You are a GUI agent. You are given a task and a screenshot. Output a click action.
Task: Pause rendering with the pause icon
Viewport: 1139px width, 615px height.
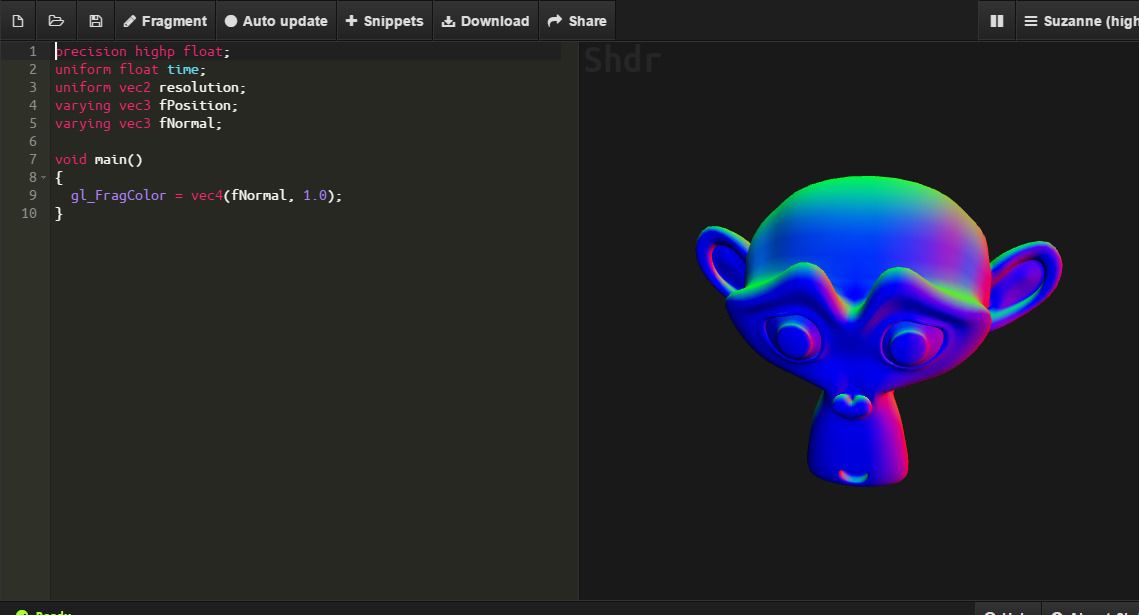(996, 21)
